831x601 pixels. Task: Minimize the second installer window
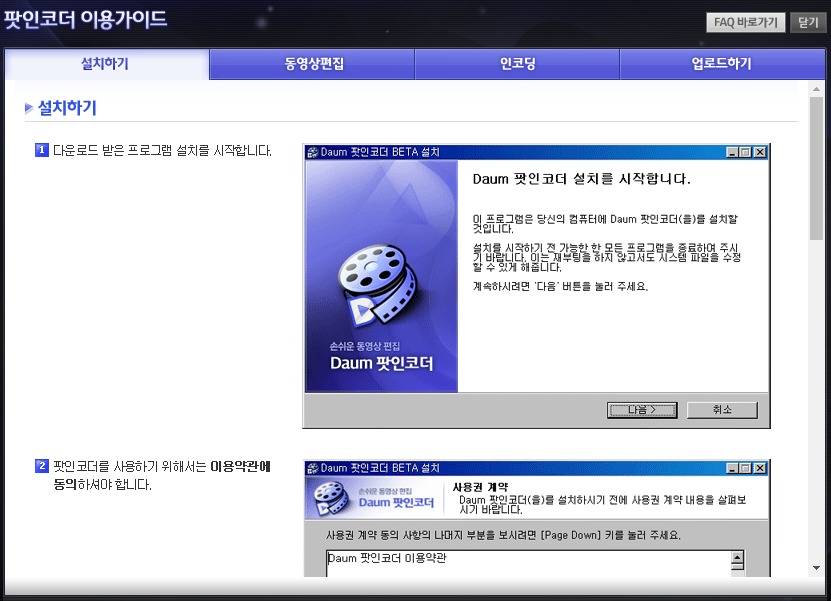[x=732, y=469]
